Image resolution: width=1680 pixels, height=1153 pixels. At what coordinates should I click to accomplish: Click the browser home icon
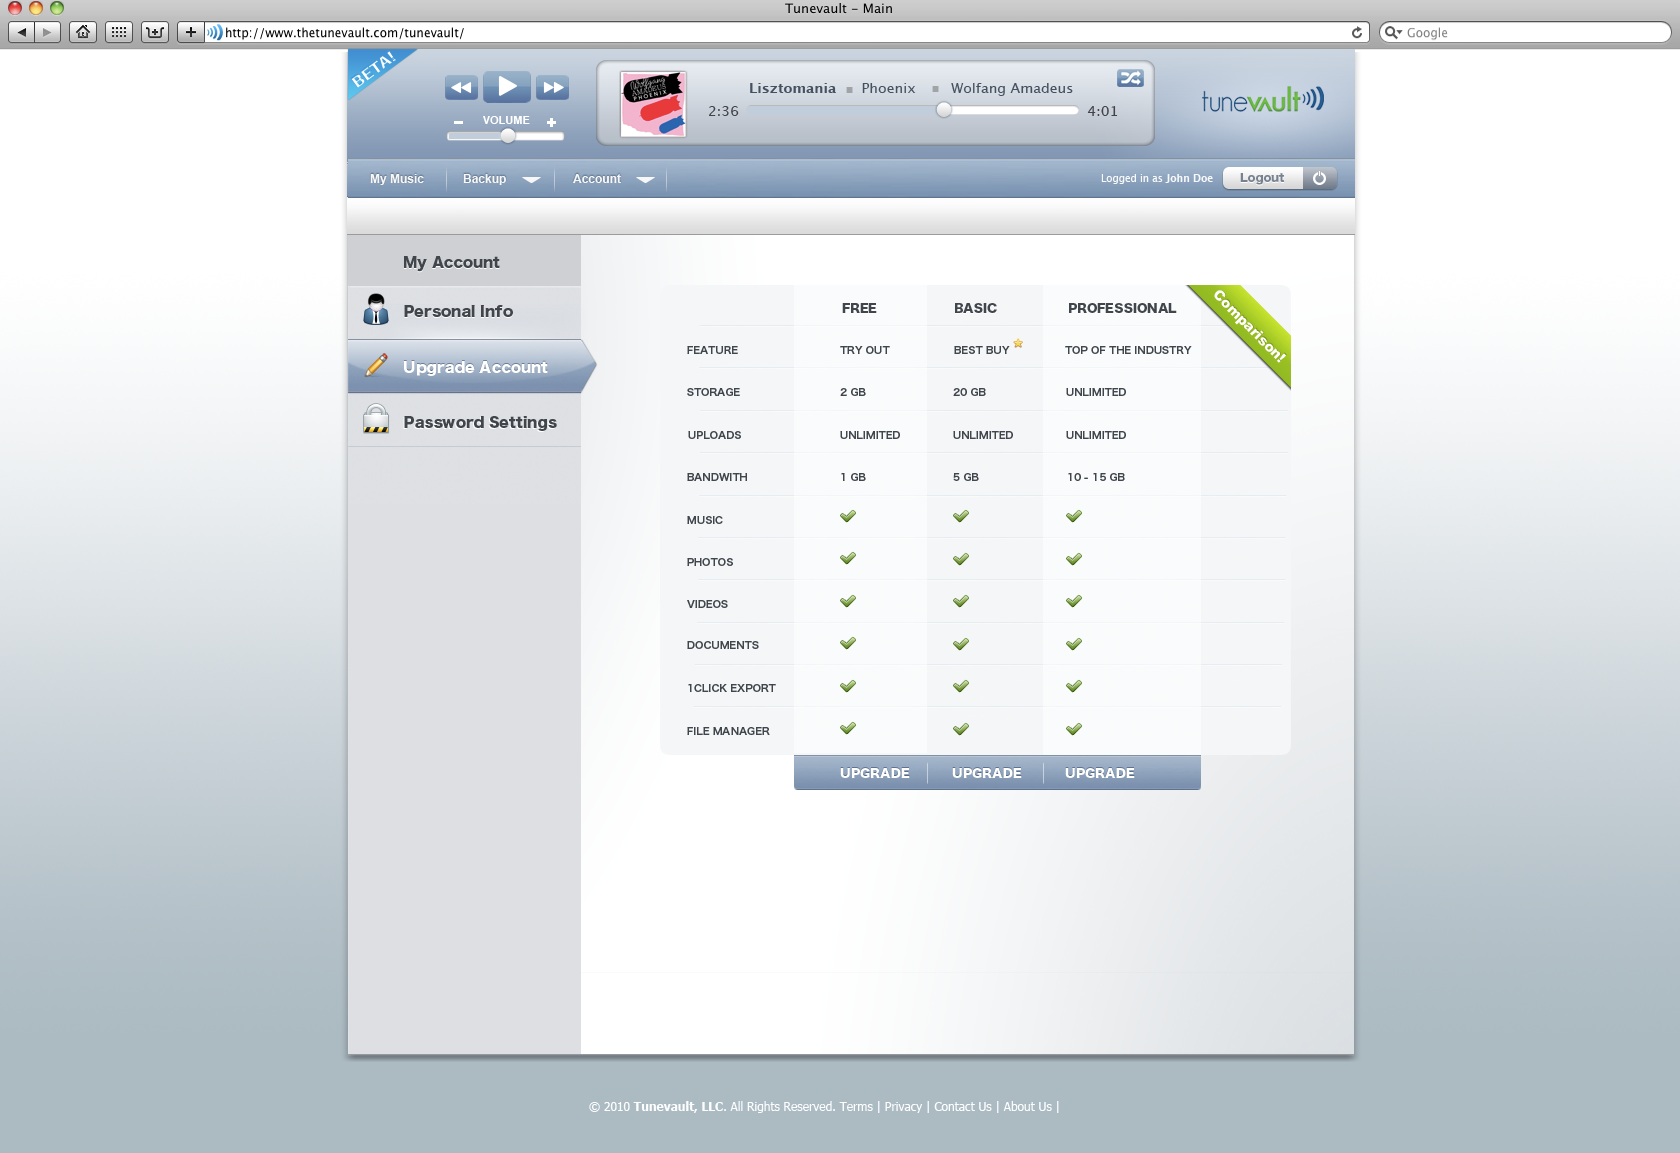click(x=83, y=32)
